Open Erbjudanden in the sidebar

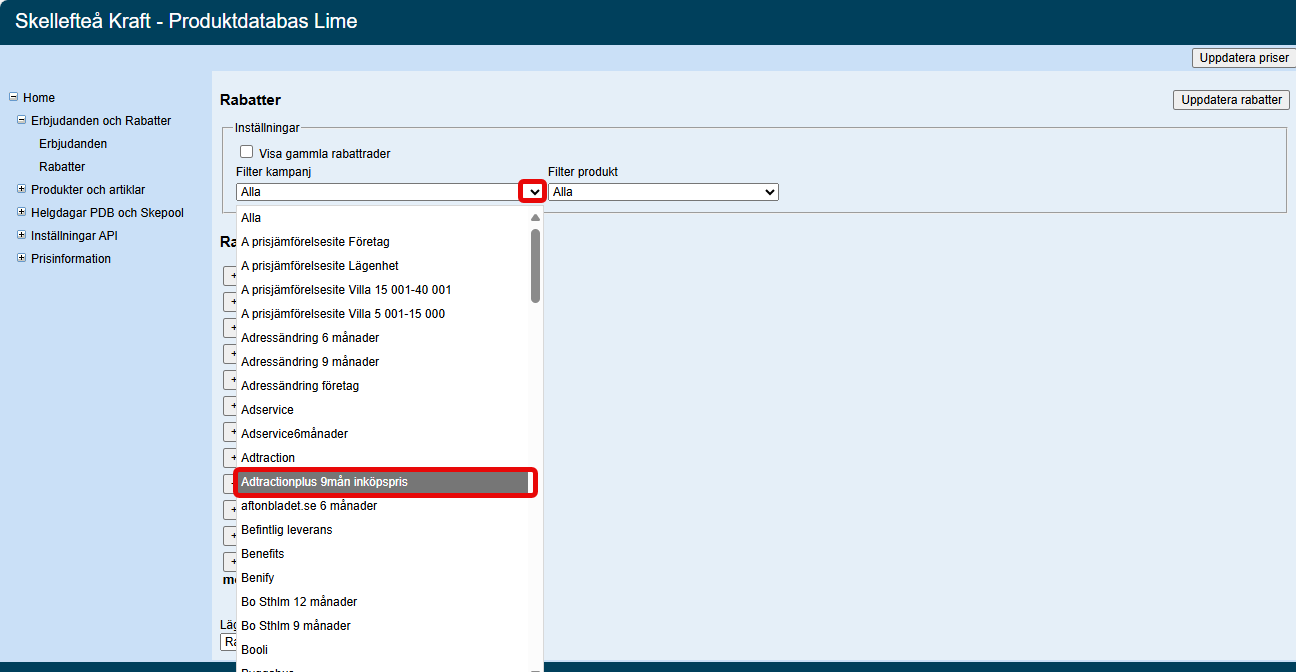pyautogui.click(x=73, y=144)
